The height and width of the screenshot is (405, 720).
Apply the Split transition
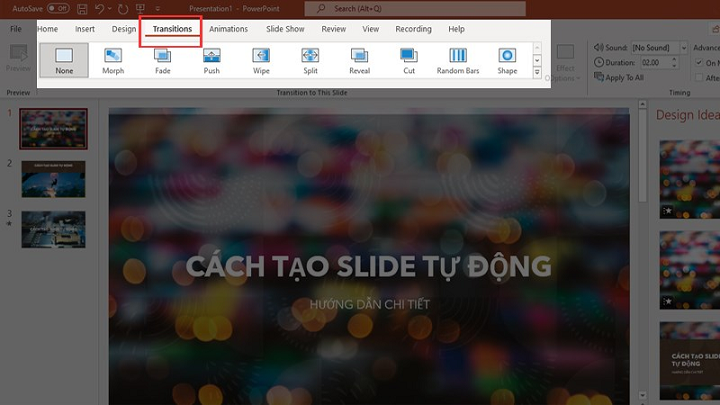click(x=310, y=60)
